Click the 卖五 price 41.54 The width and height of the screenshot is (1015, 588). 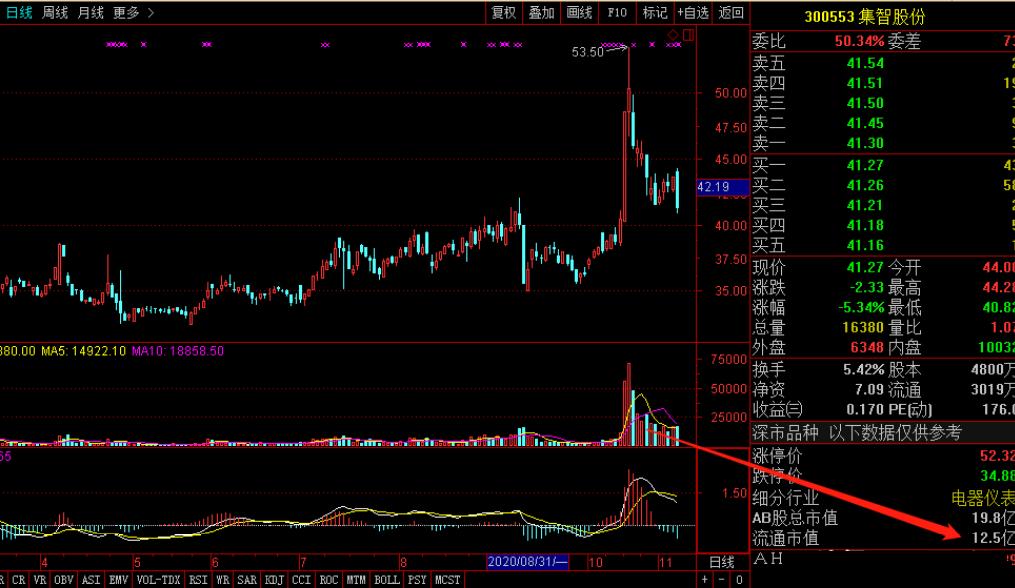tap(865, 63)
